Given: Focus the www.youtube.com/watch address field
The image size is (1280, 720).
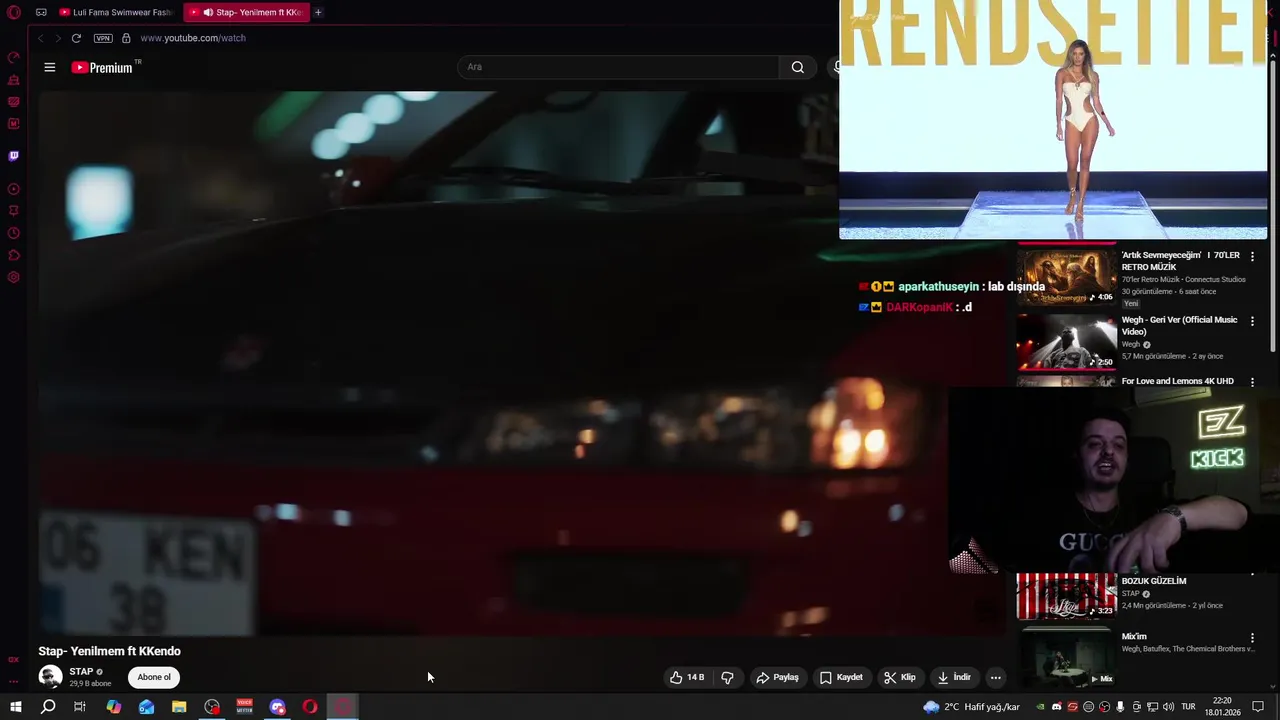Looking at the screenshot, I should [192, 38].
